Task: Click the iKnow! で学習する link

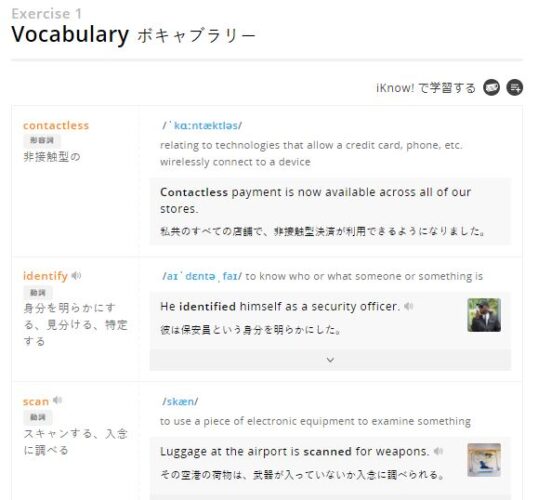Action: point(426,88)
